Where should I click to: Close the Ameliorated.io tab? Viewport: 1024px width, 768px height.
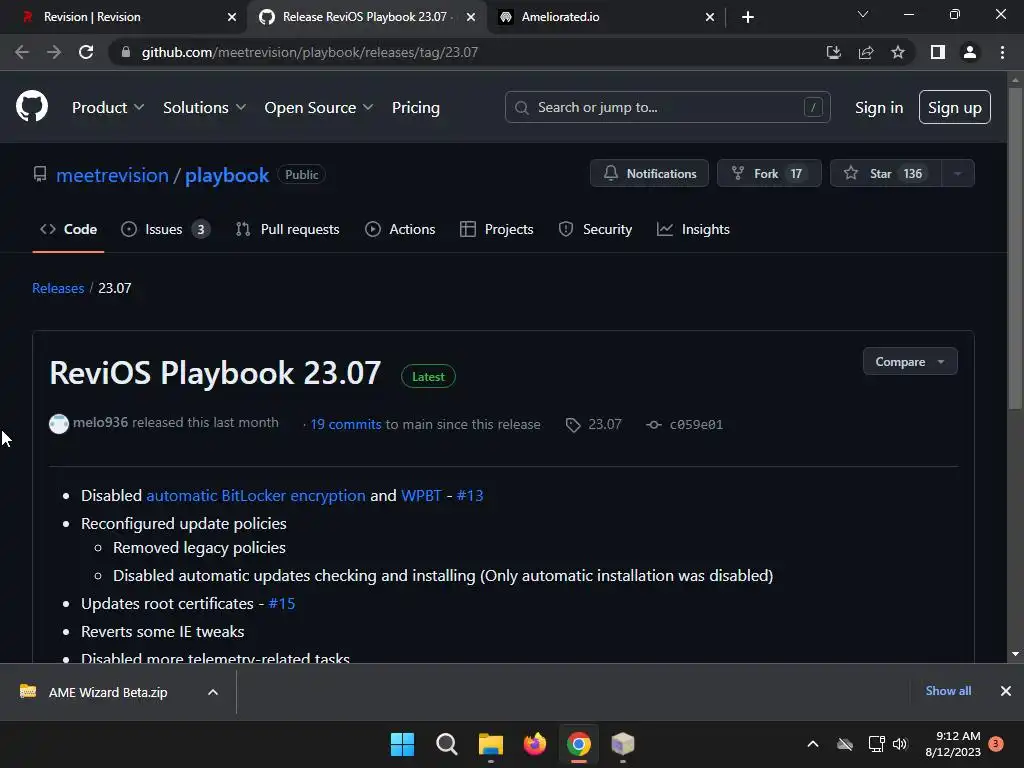pos(710,17)
